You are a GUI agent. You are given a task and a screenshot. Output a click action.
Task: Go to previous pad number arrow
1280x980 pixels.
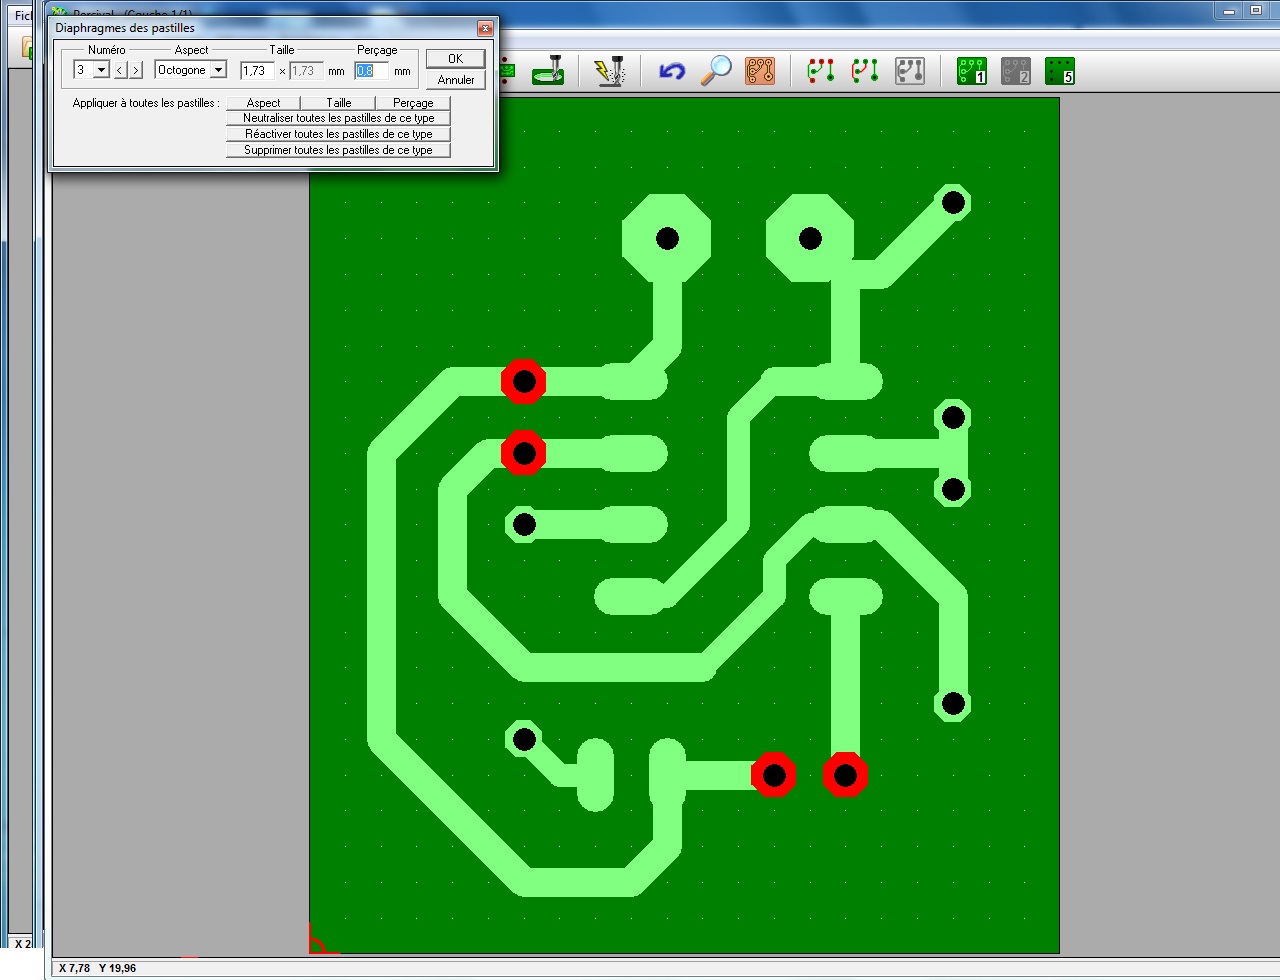pos(120,70)
